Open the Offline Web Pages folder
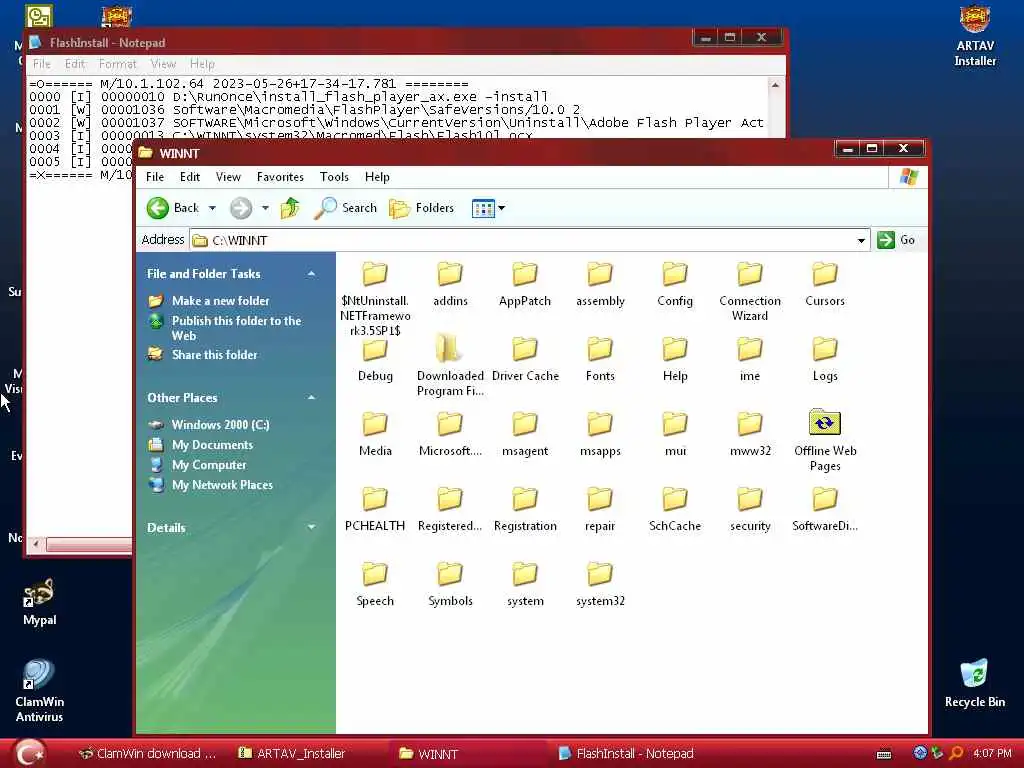Viewport: 1024px width, 768px height. (825, 440)
